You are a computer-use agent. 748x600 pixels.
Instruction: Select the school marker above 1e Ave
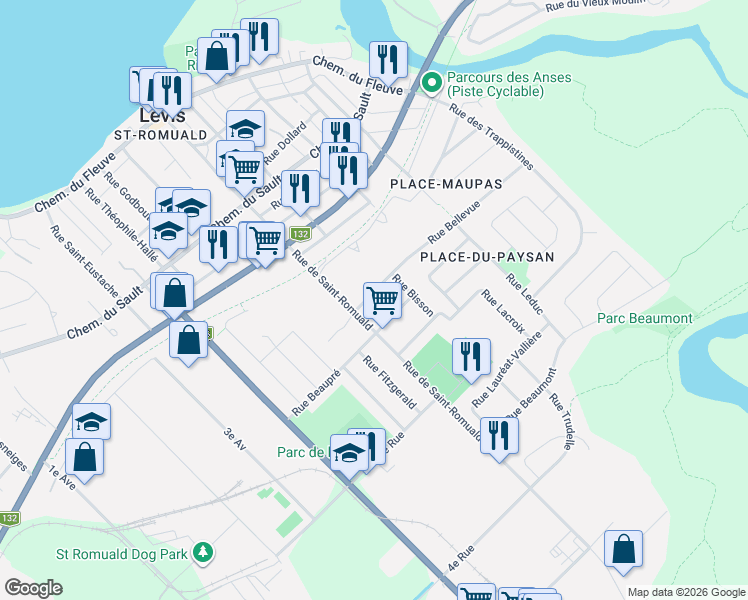click(92, 422)
